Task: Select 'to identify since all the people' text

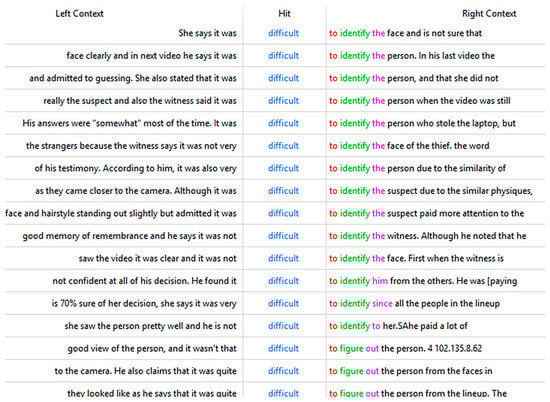Action: 393,303
